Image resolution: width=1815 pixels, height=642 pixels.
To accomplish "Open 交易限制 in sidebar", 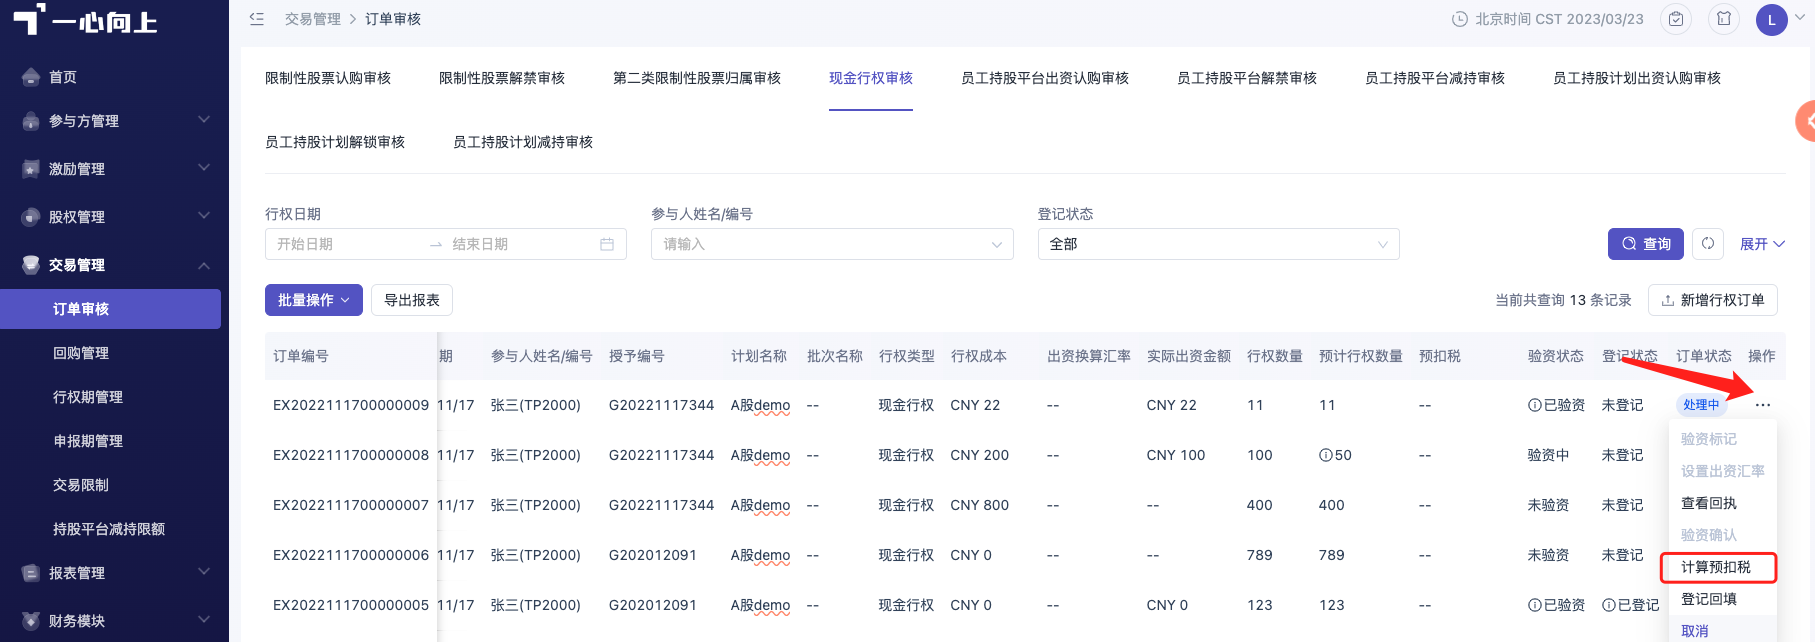I will [110, 485].
